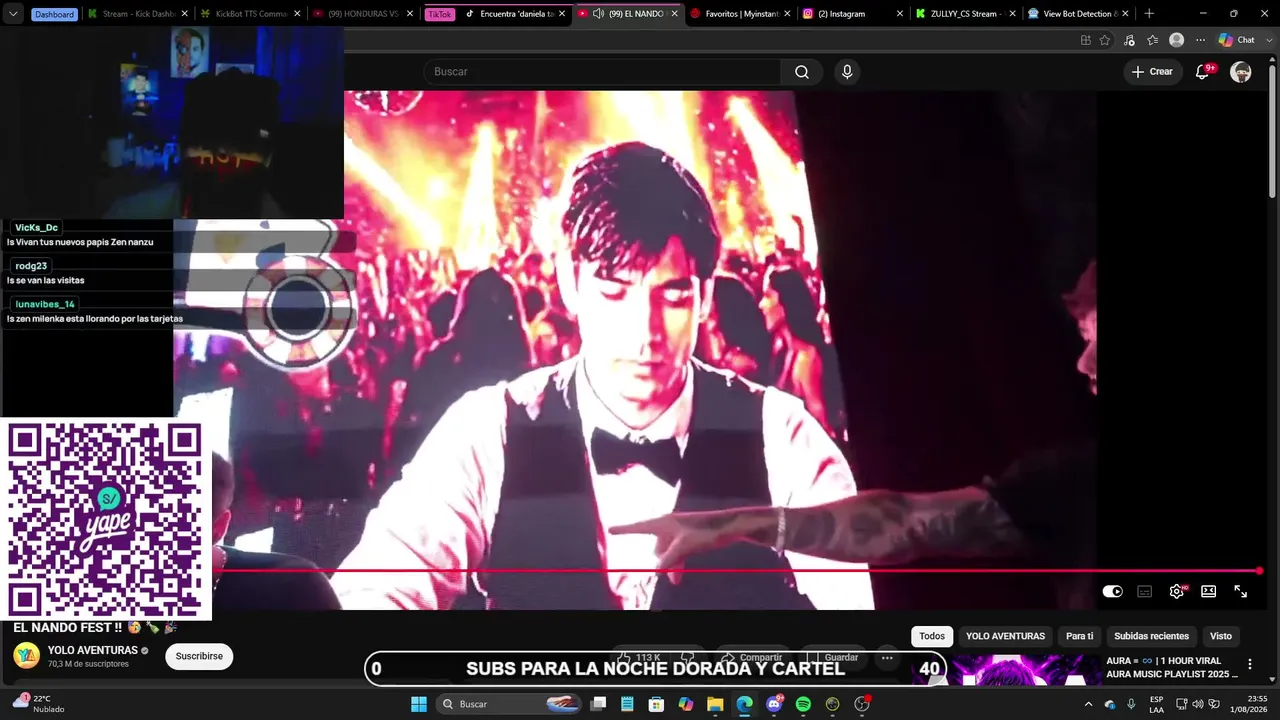Open Task View on the taskbar
The width and height of the screenshot is (1280, 720).
(598, 704)
